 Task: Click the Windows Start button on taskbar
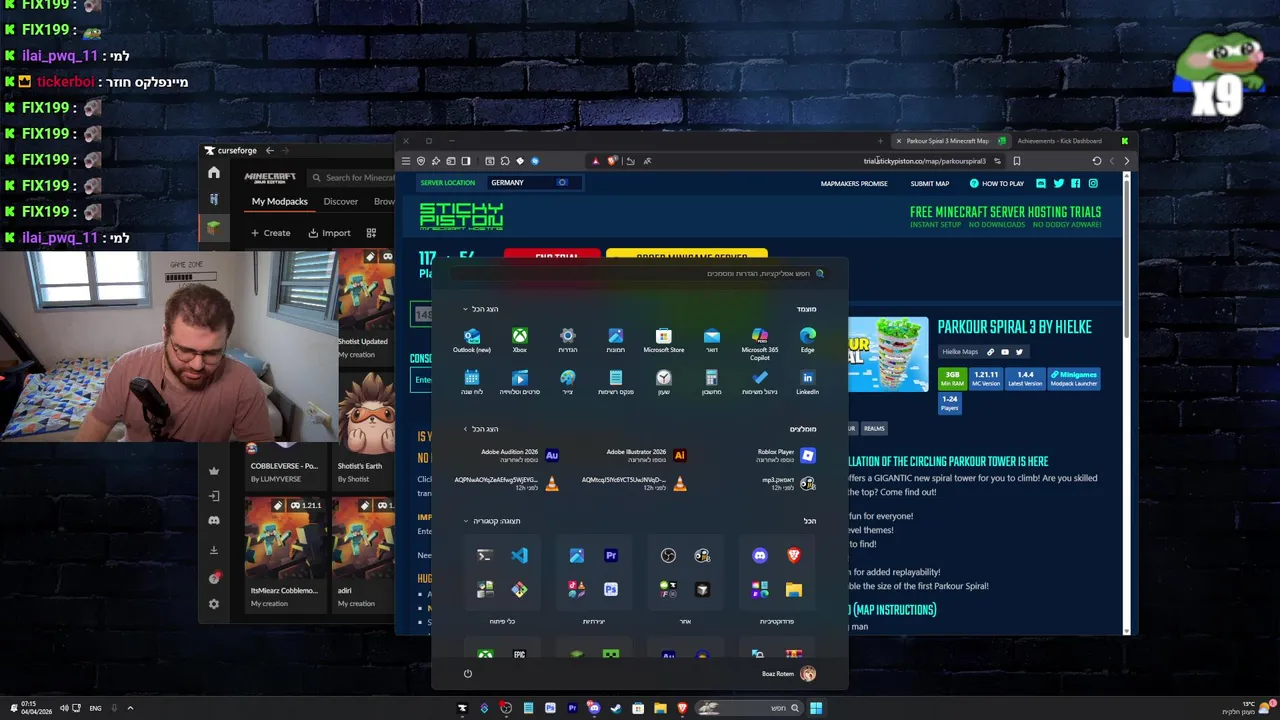(x=816, y=708)
